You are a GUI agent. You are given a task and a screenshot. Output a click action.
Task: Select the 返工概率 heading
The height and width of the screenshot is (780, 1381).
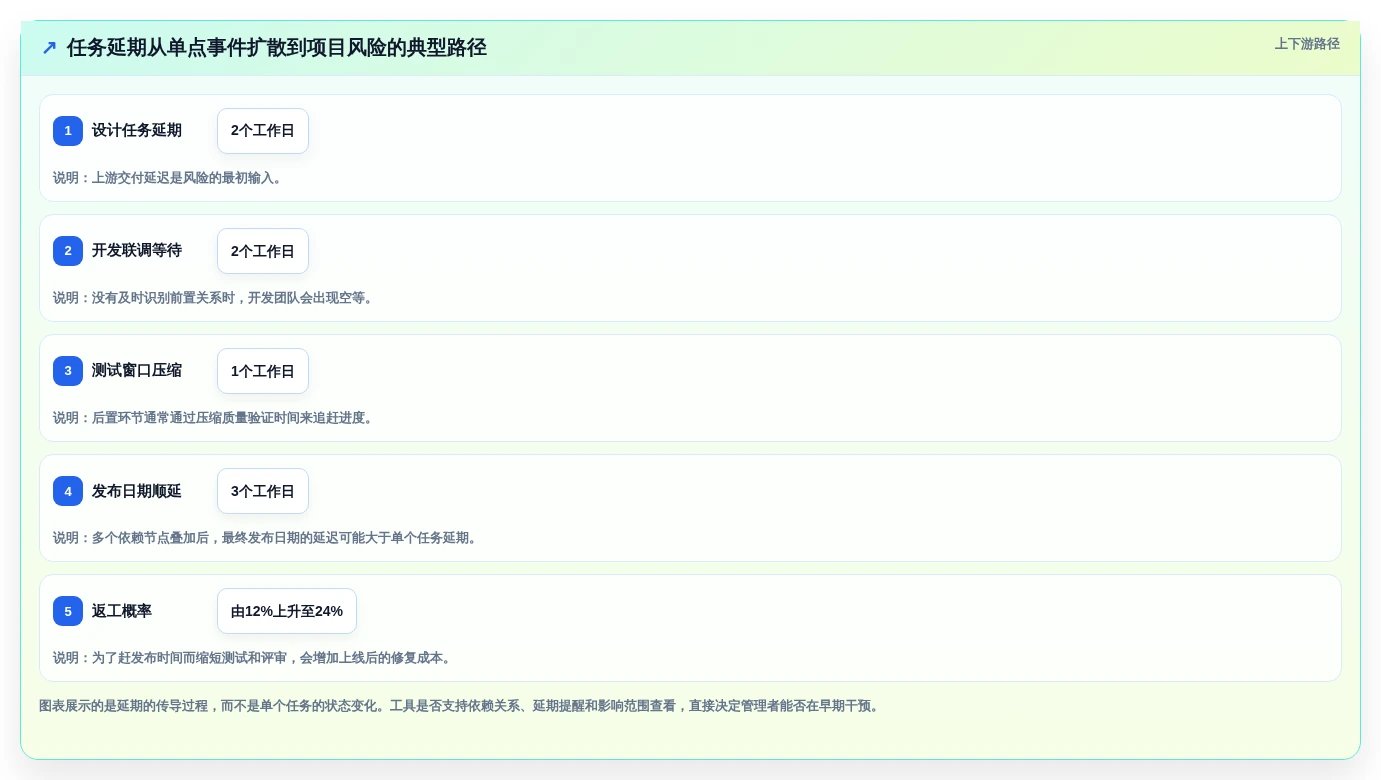[x=122, y=611]
